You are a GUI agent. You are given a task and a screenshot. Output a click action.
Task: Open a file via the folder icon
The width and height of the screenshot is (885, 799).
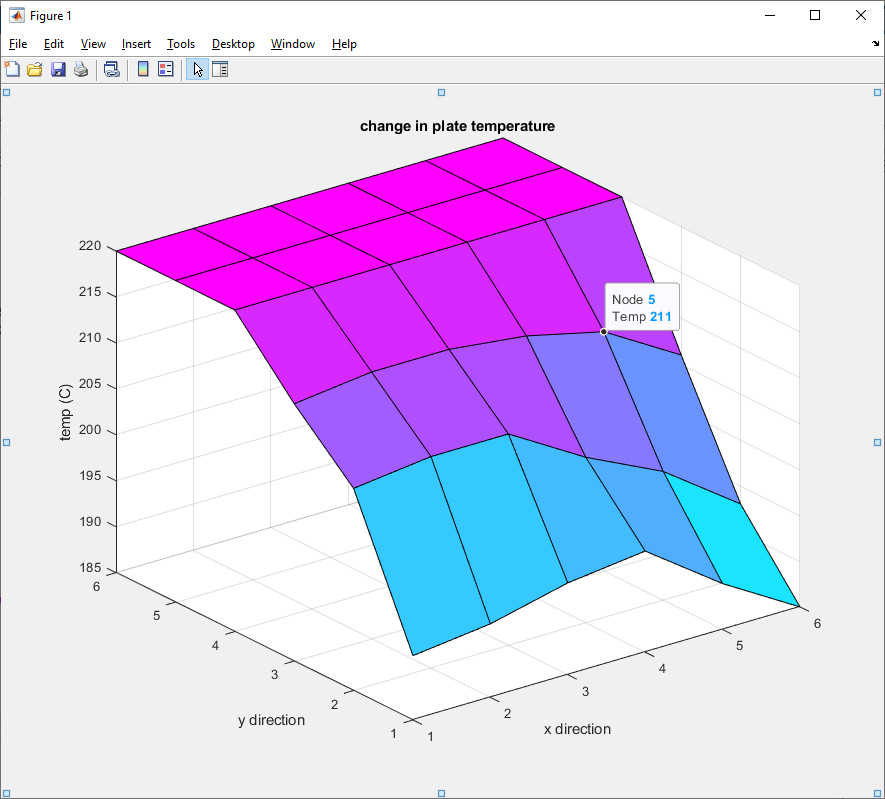[x=34, y=69]
